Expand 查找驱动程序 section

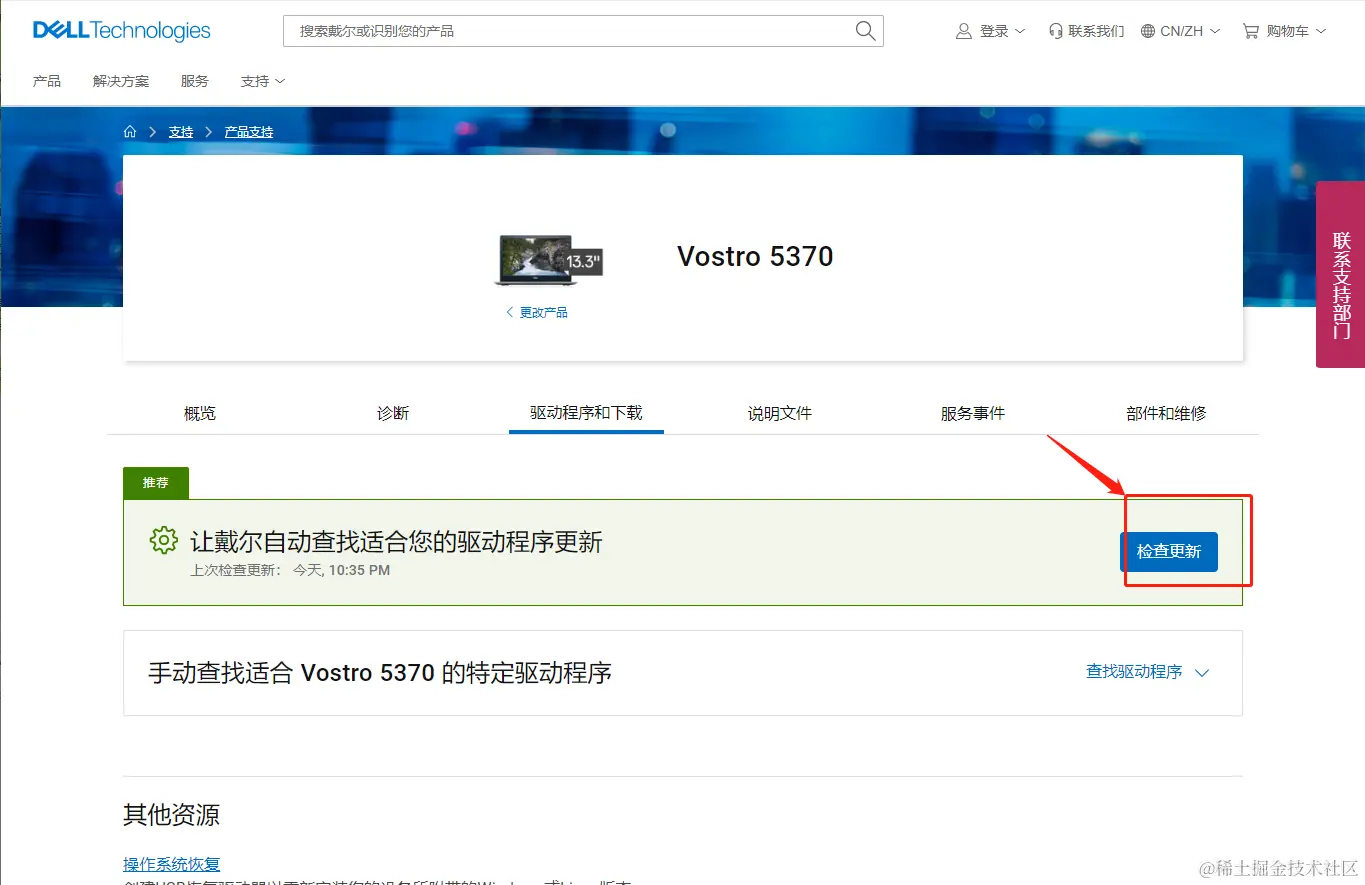tap(1148, 672)
